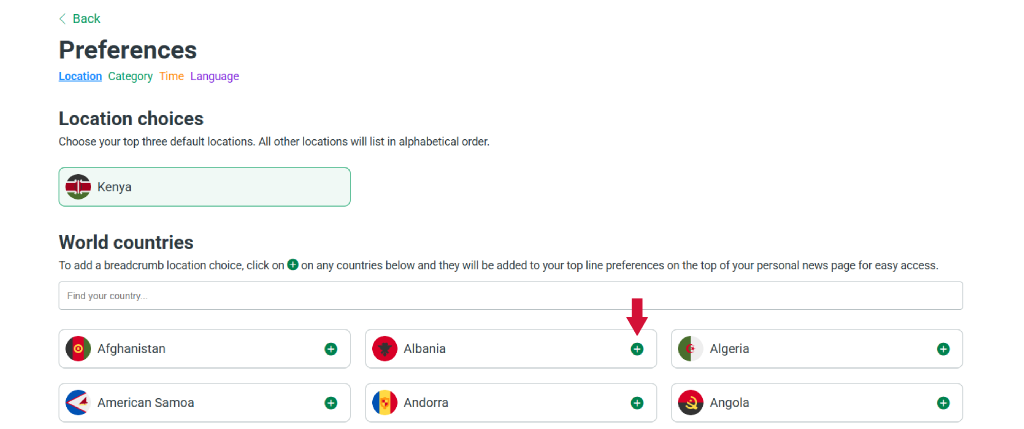The height and width of the screenshot is (429, 1024).
Task: Select the Kenya default location chip
Action: click(204, 187)
